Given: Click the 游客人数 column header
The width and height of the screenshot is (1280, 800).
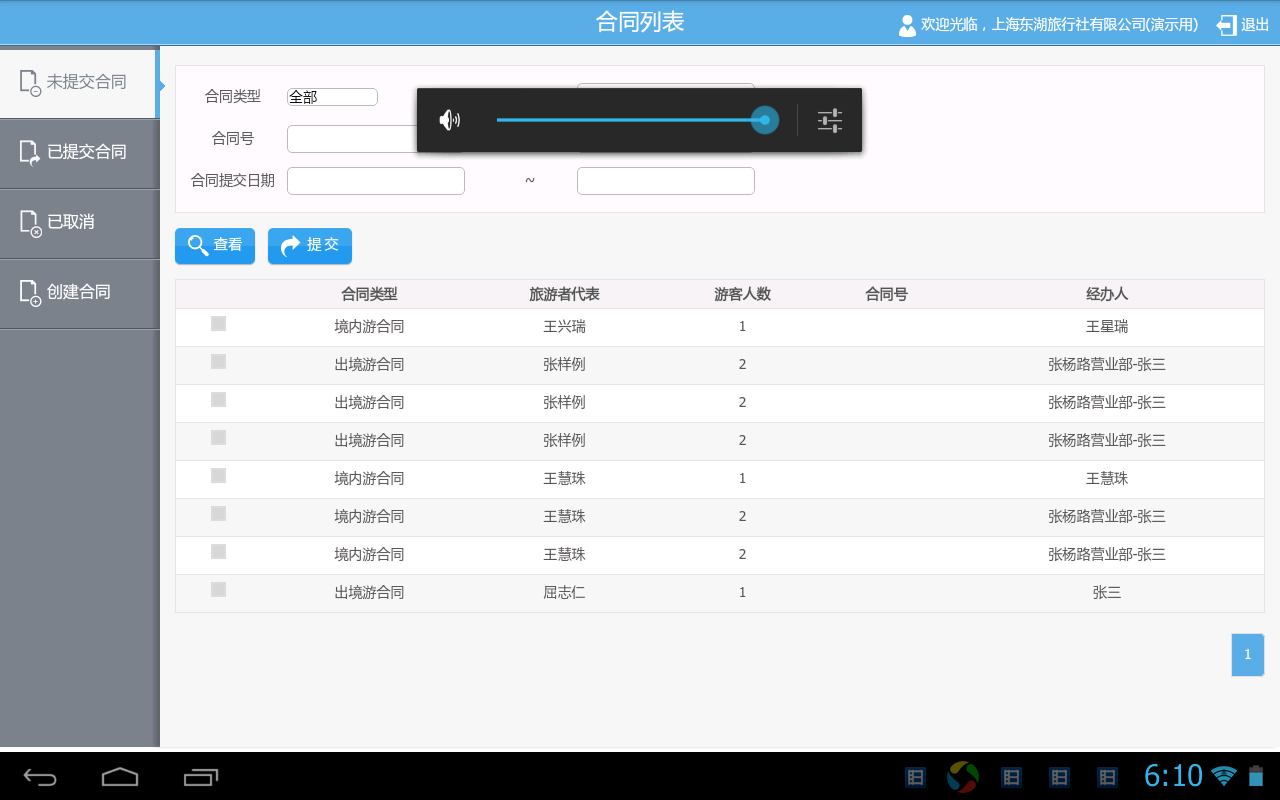Looking at the screenshot, I should click(x=742, y=294).
